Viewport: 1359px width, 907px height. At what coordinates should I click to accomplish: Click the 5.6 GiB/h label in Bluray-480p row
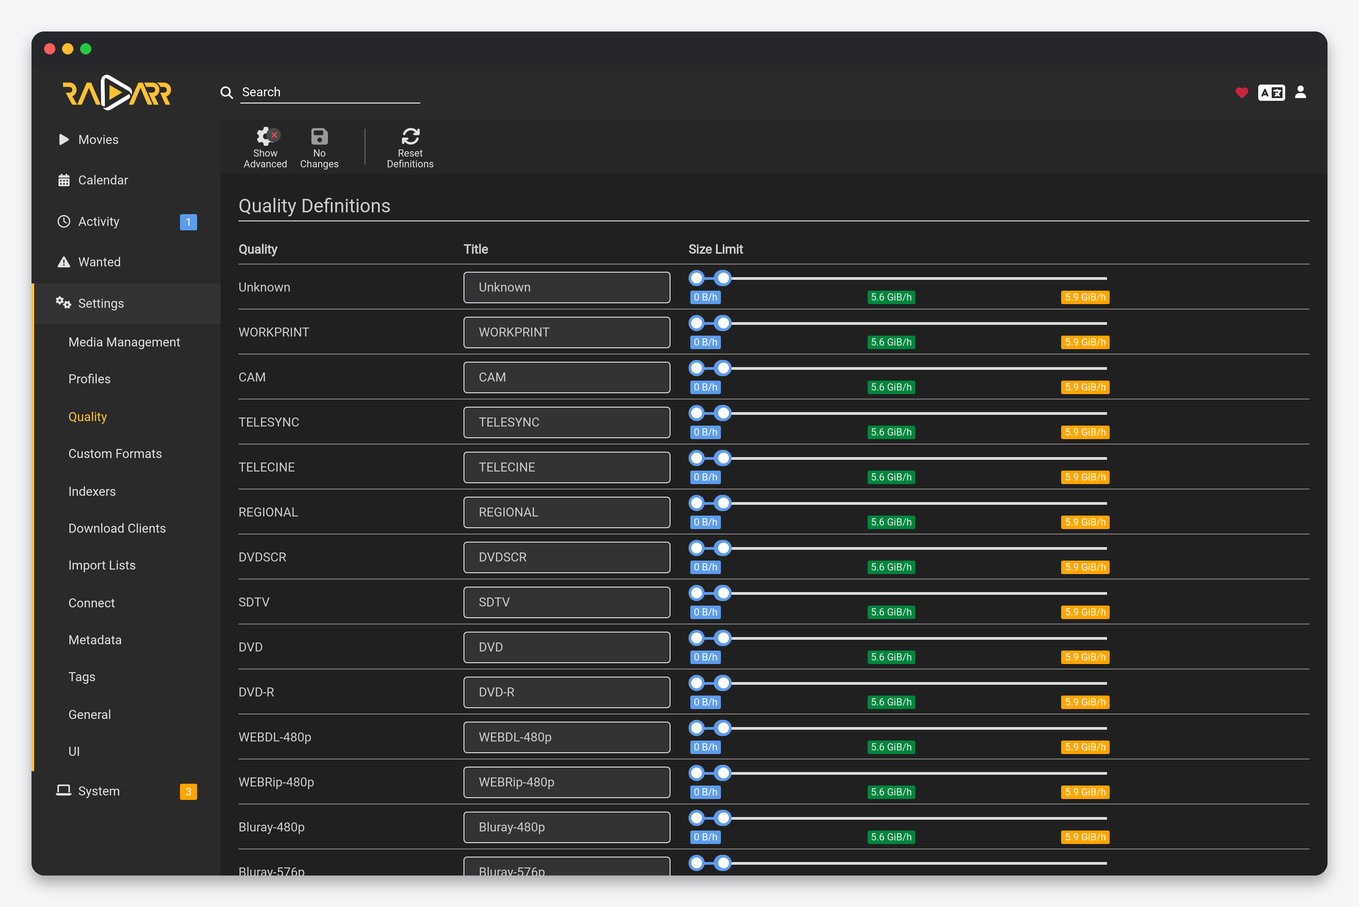891,837
